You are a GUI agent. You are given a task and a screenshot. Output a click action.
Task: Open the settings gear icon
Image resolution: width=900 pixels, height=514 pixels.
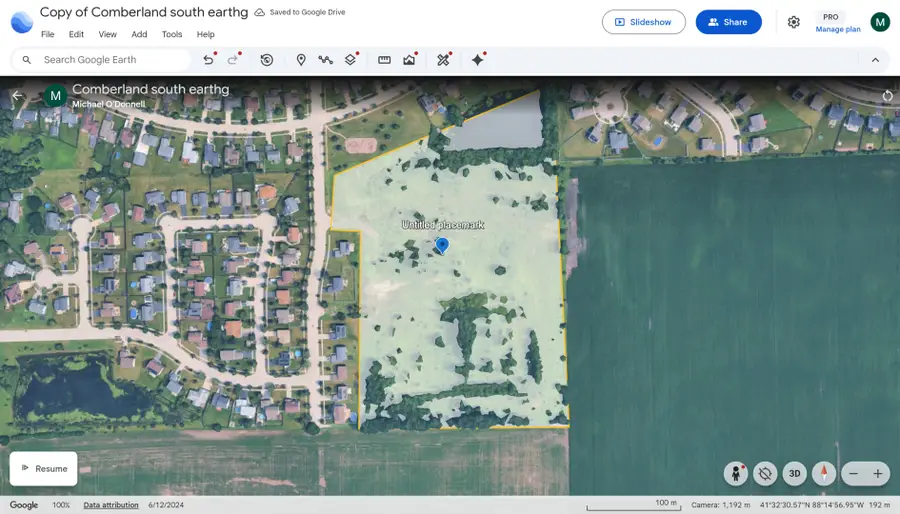pyautogui.click(x=793, y=22)
